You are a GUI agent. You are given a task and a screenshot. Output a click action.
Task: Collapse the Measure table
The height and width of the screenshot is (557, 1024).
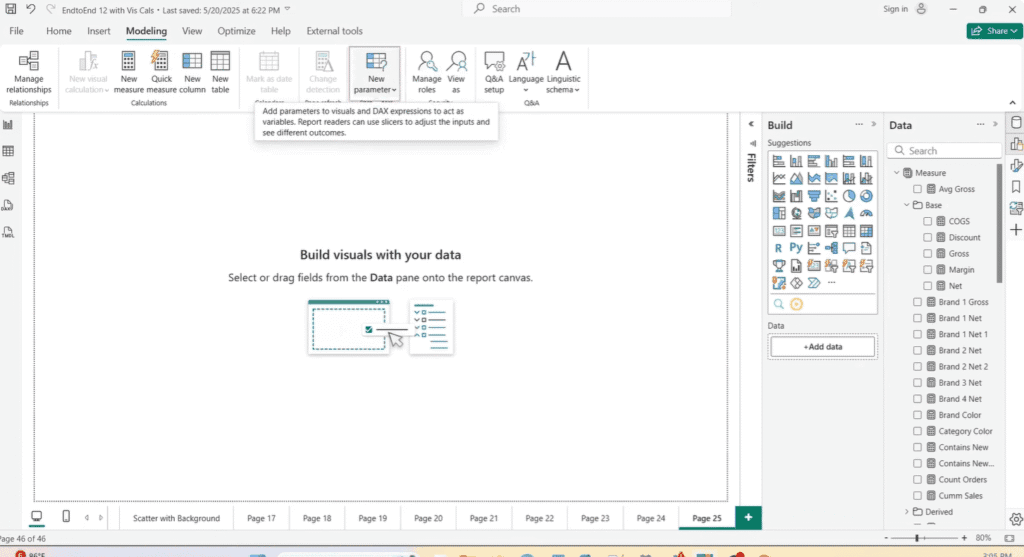[x=897, y=172]
